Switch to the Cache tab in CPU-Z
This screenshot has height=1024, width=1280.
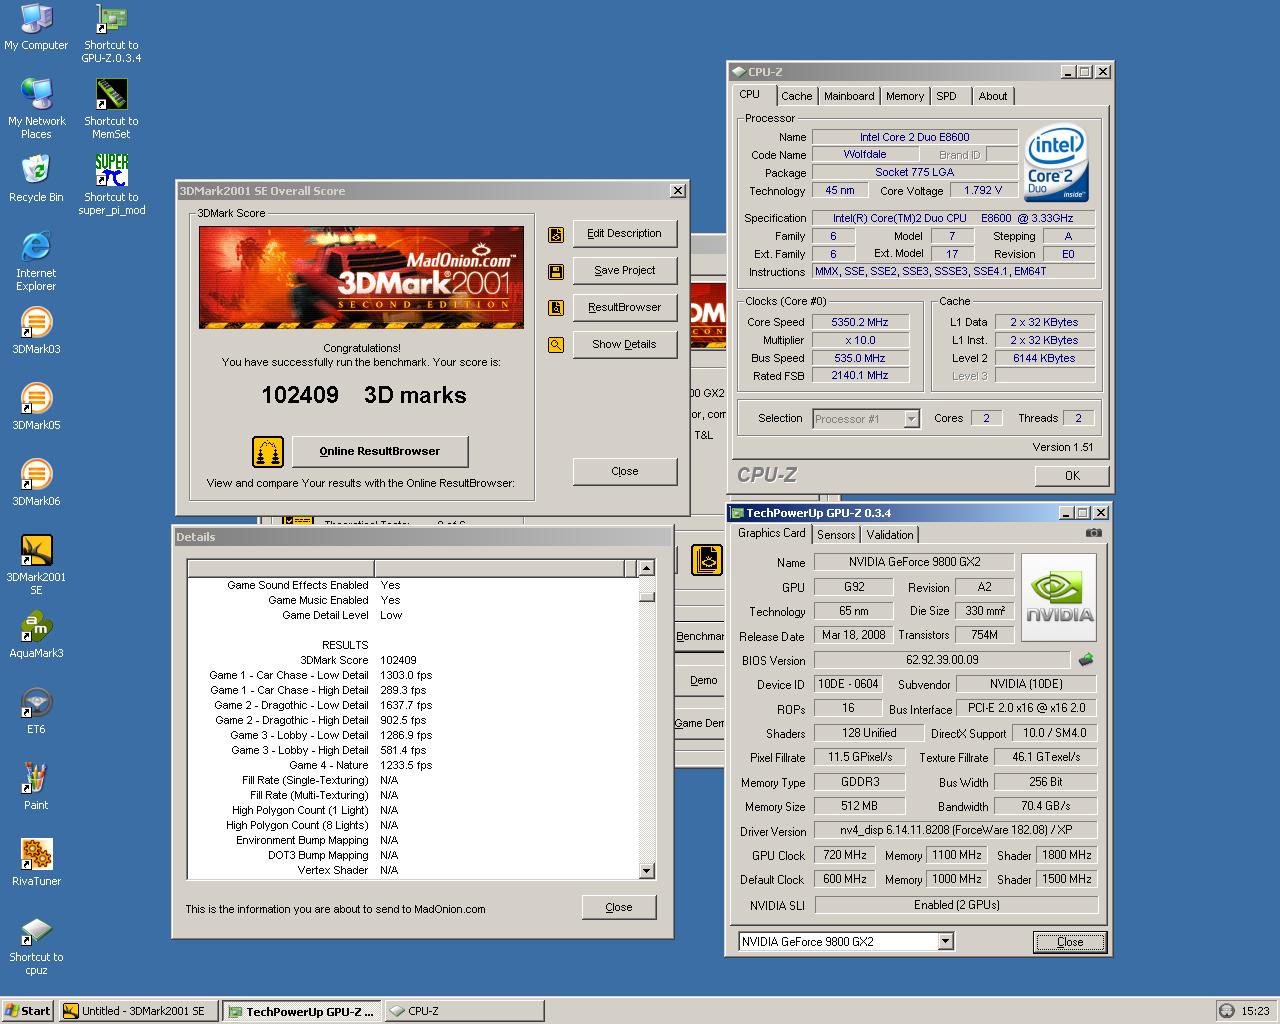tap(797, 96)
